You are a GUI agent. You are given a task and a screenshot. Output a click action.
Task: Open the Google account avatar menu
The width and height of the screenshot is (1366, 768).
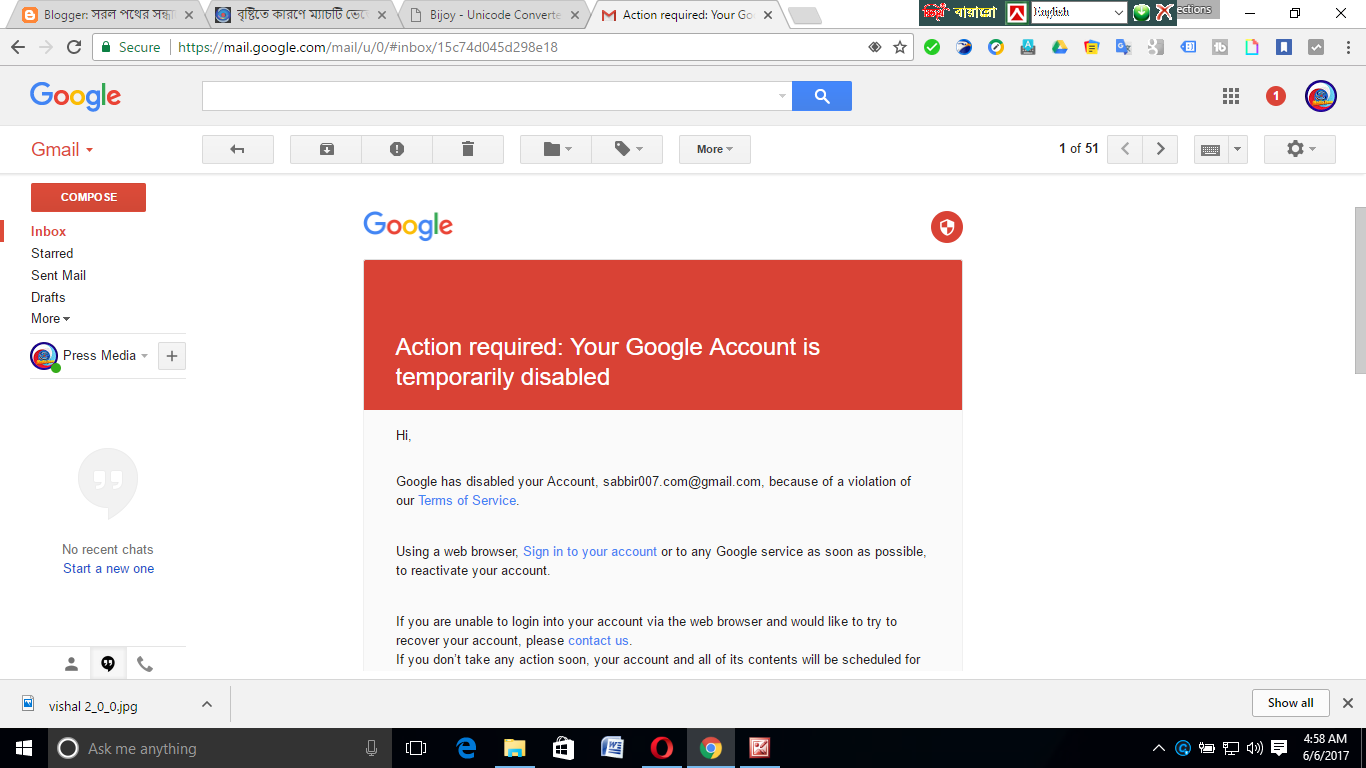[x=1321, y=96]
